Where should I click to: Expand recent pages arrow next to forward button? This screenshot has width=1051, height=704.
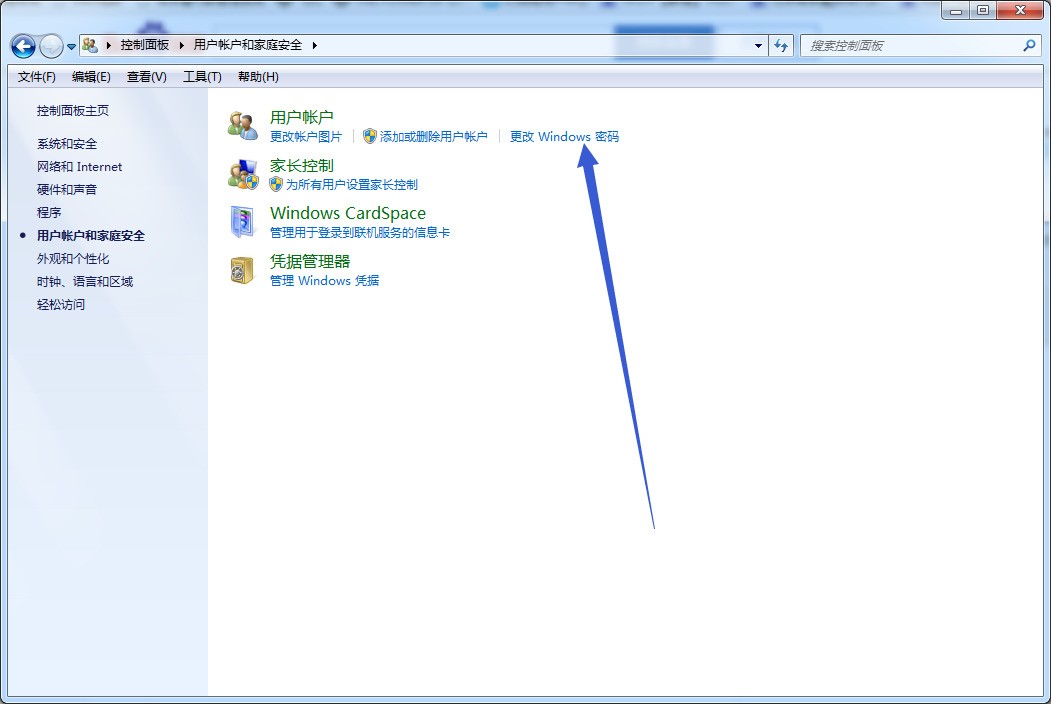(71, 47)
